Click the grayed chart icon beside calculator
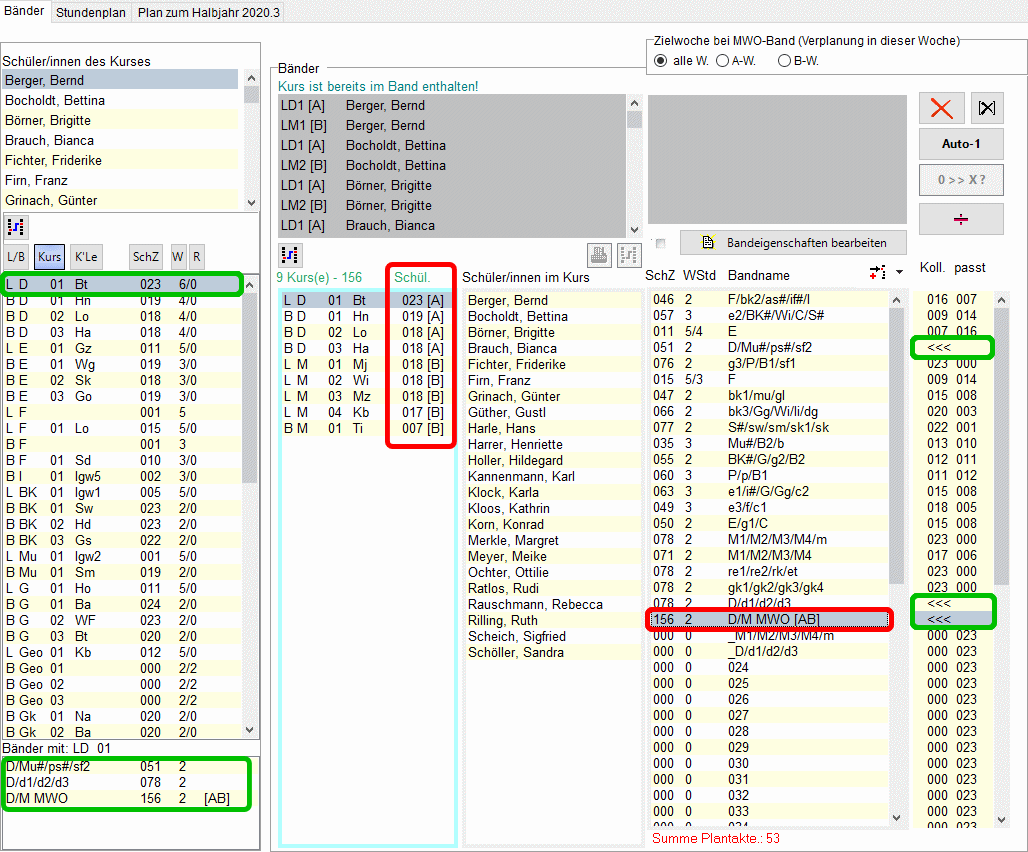The image size is (1028, 852). click(x=628, y=254)
